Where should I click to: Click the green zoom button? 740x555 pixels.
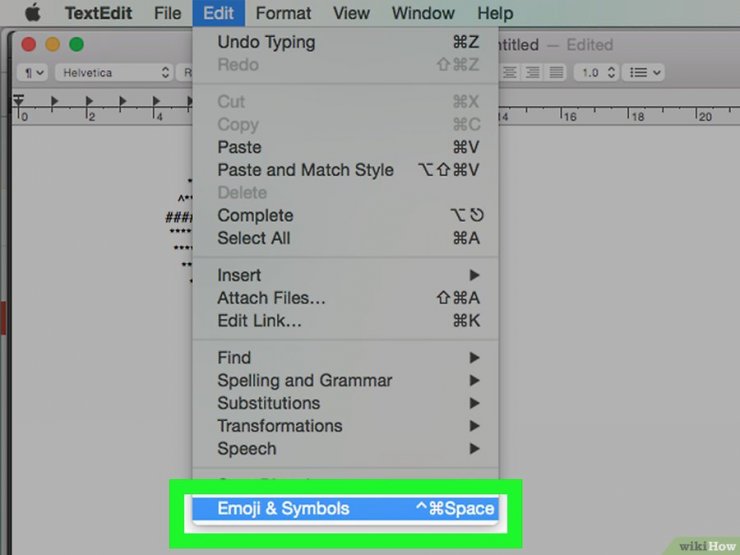tap(76, 44)
